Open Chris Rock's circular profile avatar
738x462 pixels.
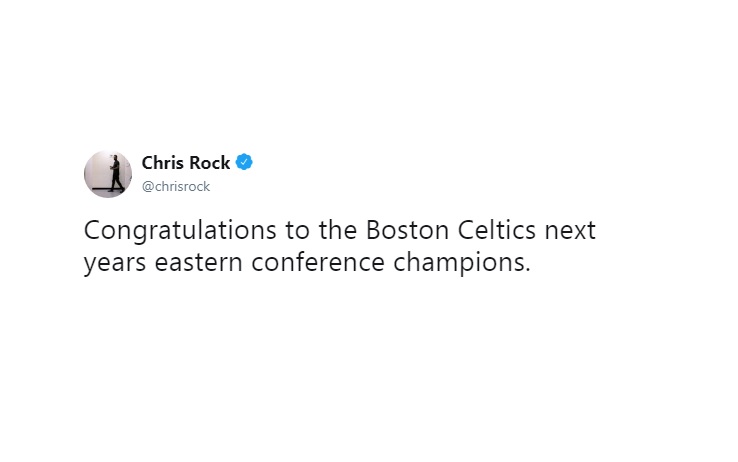point(108,174)
